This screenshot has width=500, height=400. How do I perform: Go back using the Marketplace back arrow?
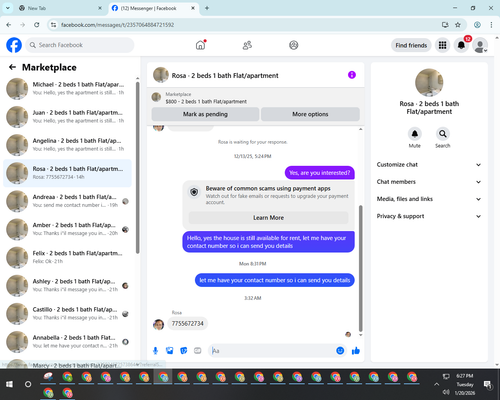pos(12,67)
